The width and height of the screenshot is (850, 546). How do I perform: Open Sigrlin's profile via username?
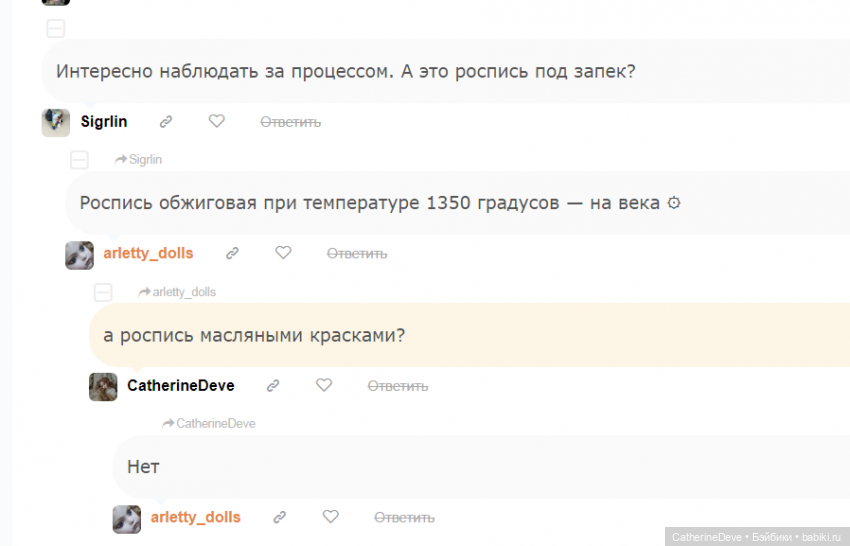(x=104, y=122)
